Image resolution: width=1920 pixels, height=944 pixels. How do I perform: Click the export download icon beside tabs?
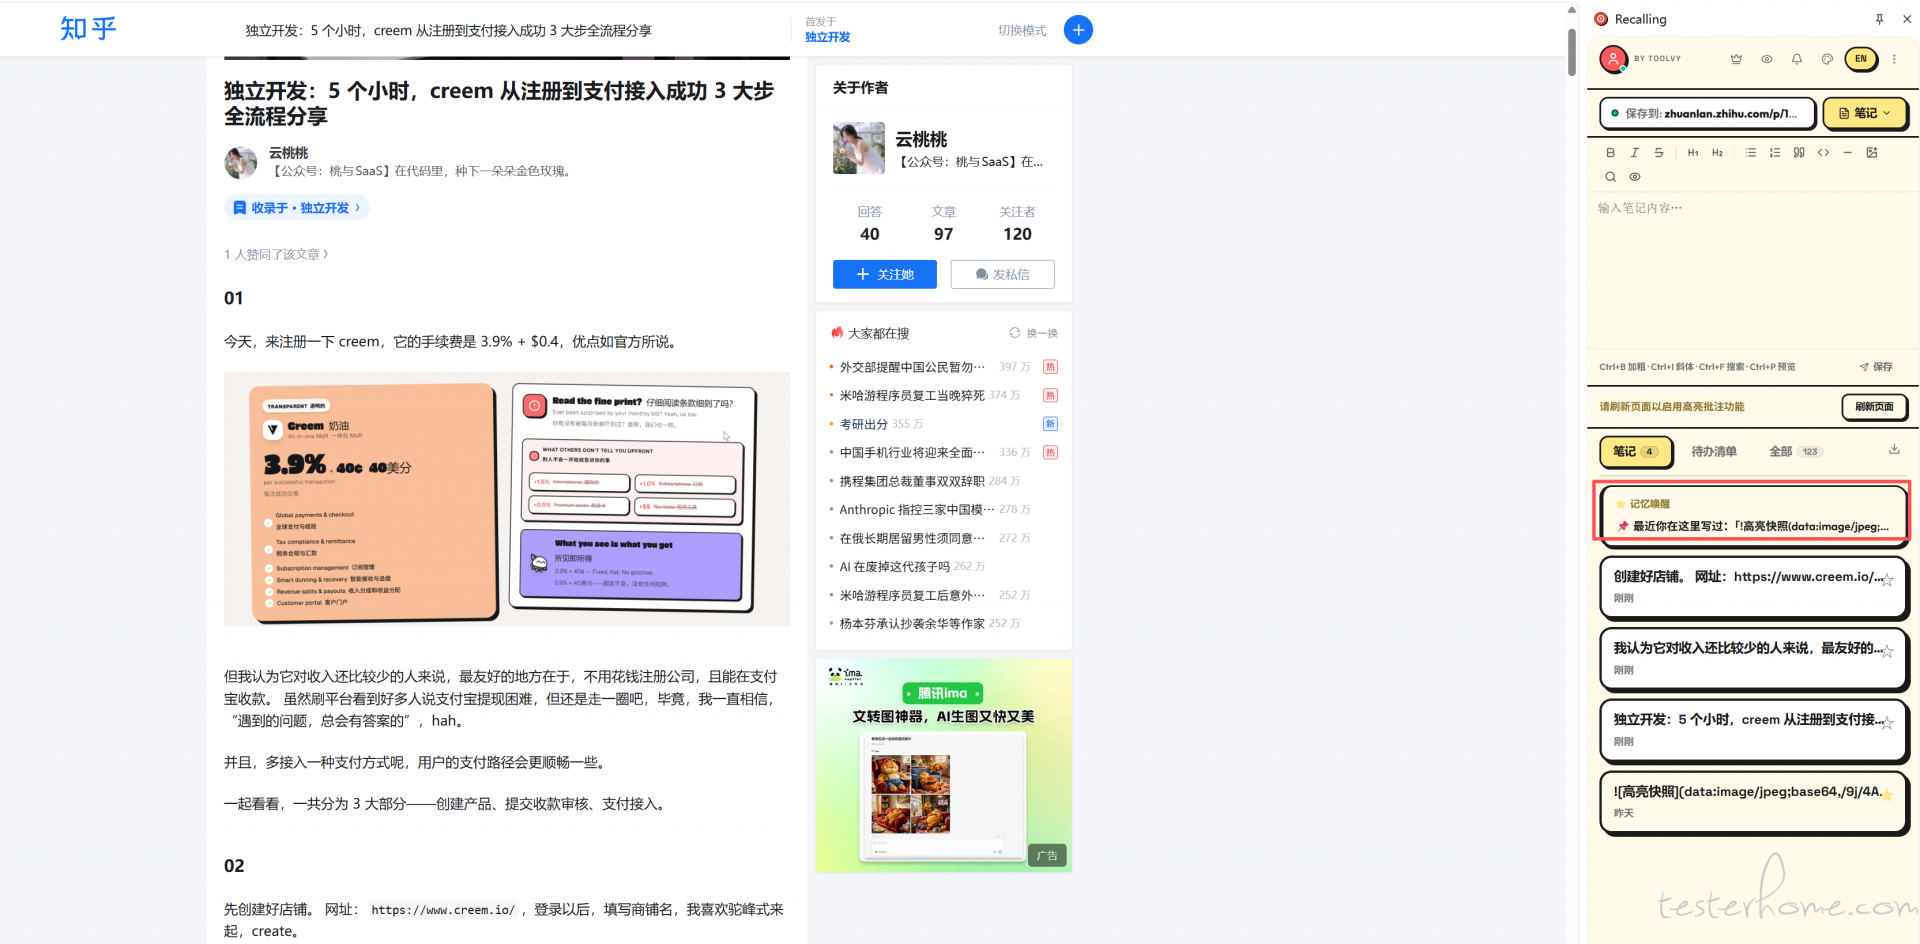coord(1894,450)
